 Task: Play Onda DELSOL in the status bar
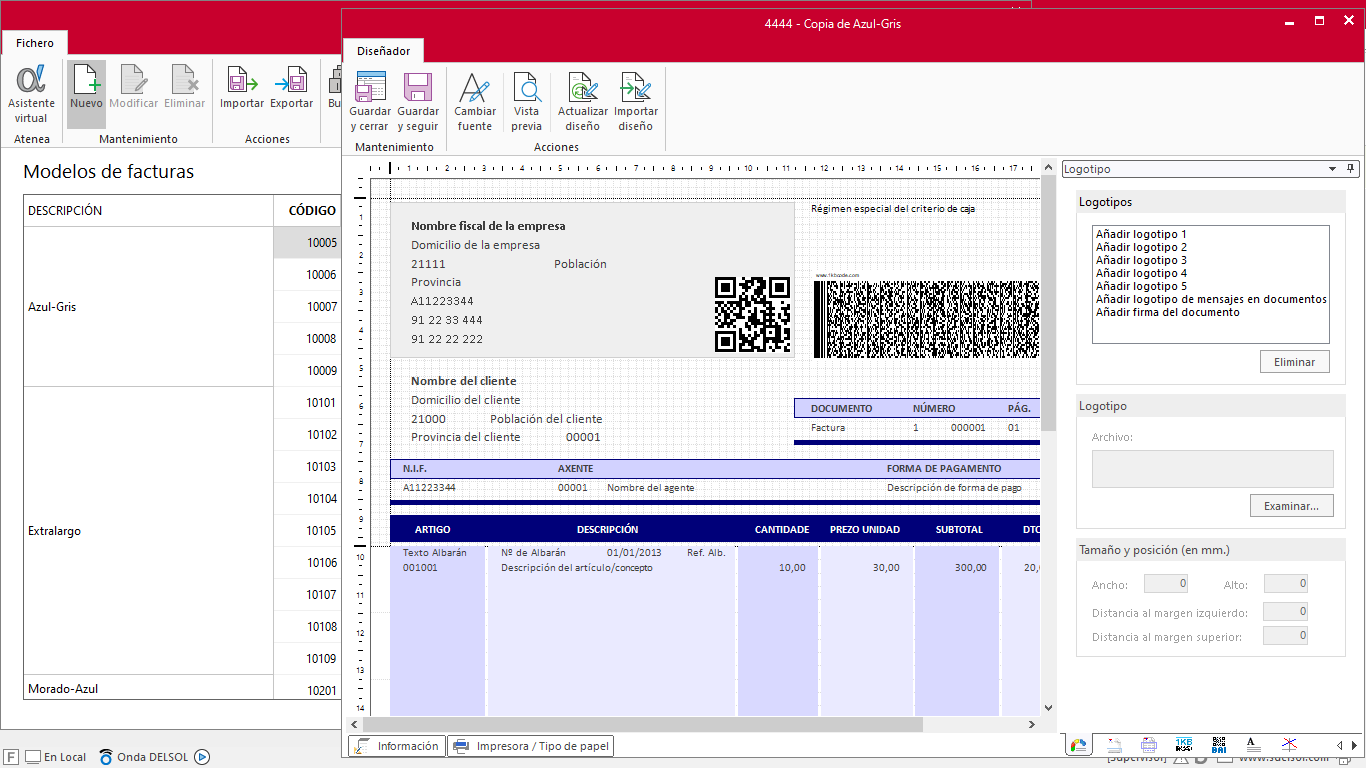(x=202, y=757)
